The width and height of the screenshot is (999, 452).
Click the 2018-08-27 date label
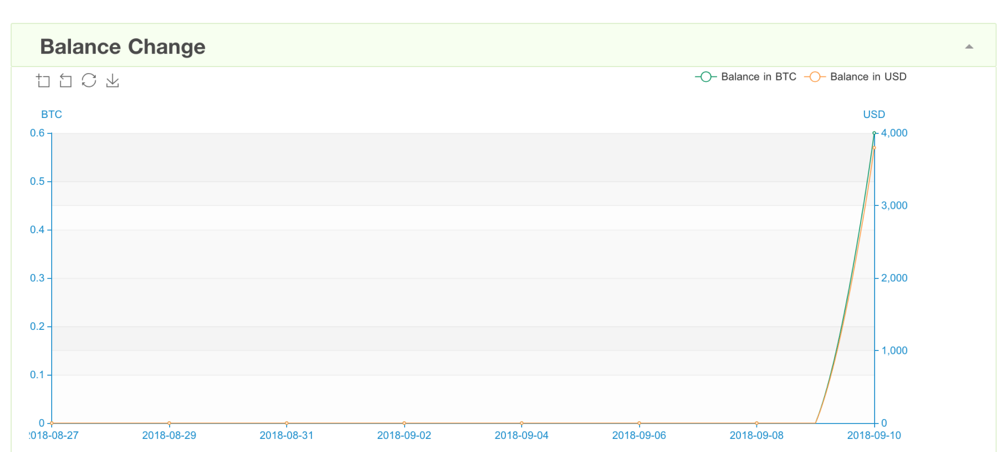point(54,435)
